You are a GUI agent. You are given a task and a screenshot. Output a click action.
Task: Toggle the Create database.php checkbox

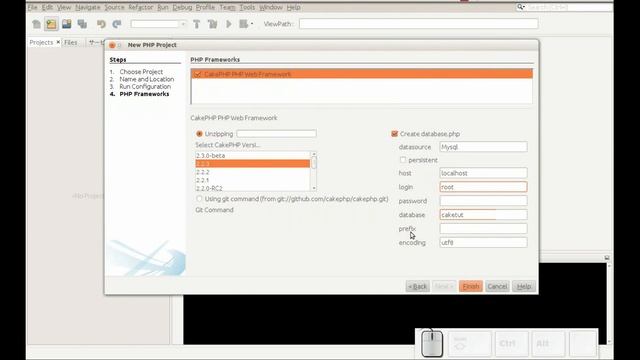(x=394, y=133)
